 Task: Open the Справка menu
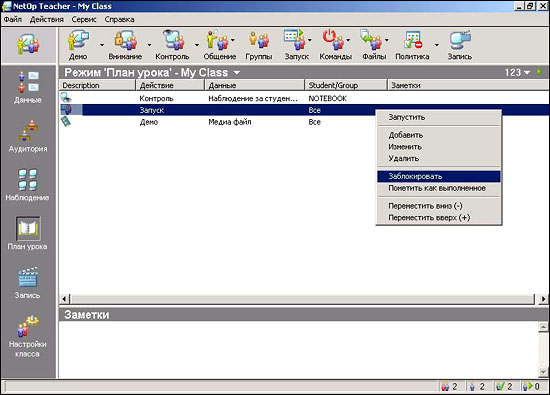119,19
